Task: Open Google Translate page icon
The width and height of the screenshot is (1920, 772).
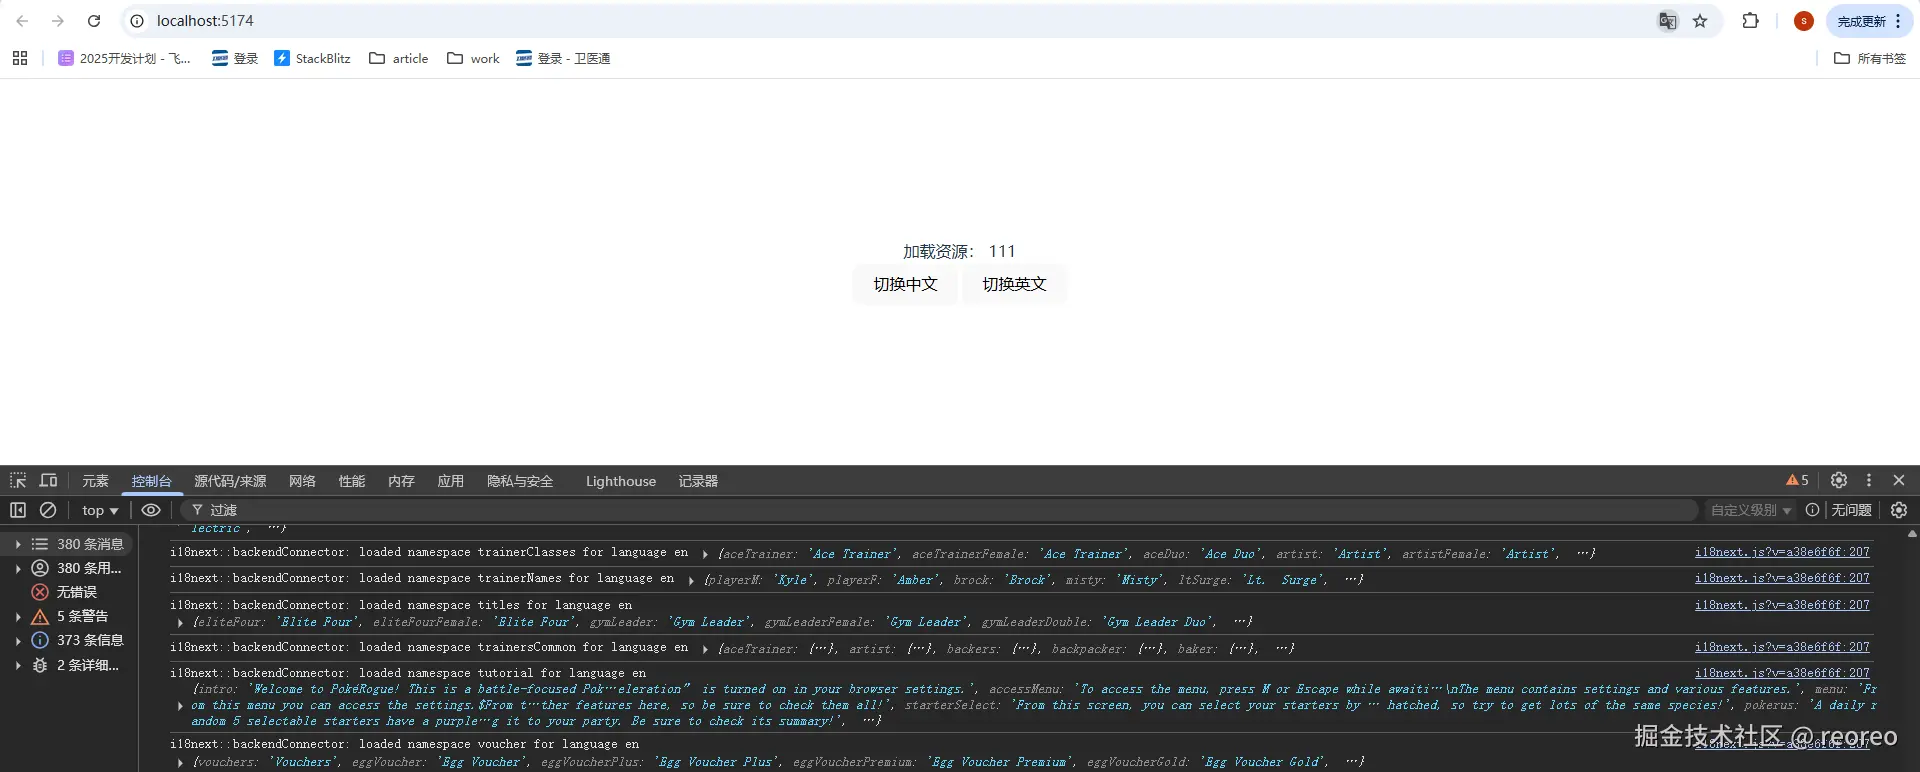Action: point(1667,21)
